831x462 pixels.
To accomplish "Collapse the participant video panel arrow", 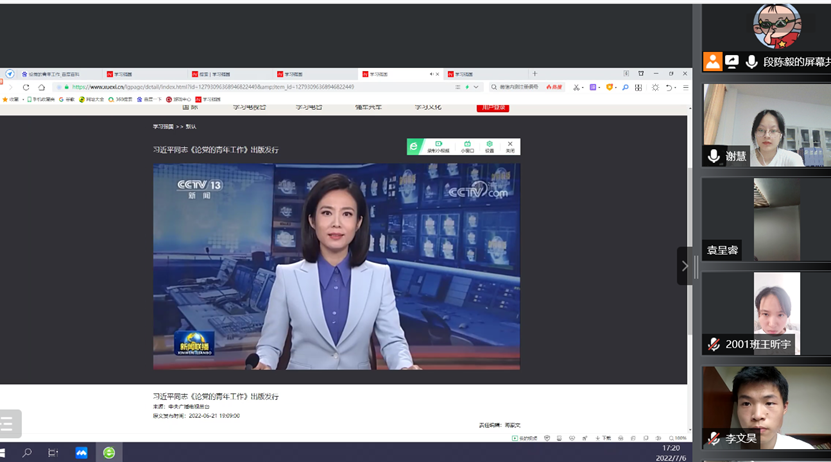I will point(685,266).
